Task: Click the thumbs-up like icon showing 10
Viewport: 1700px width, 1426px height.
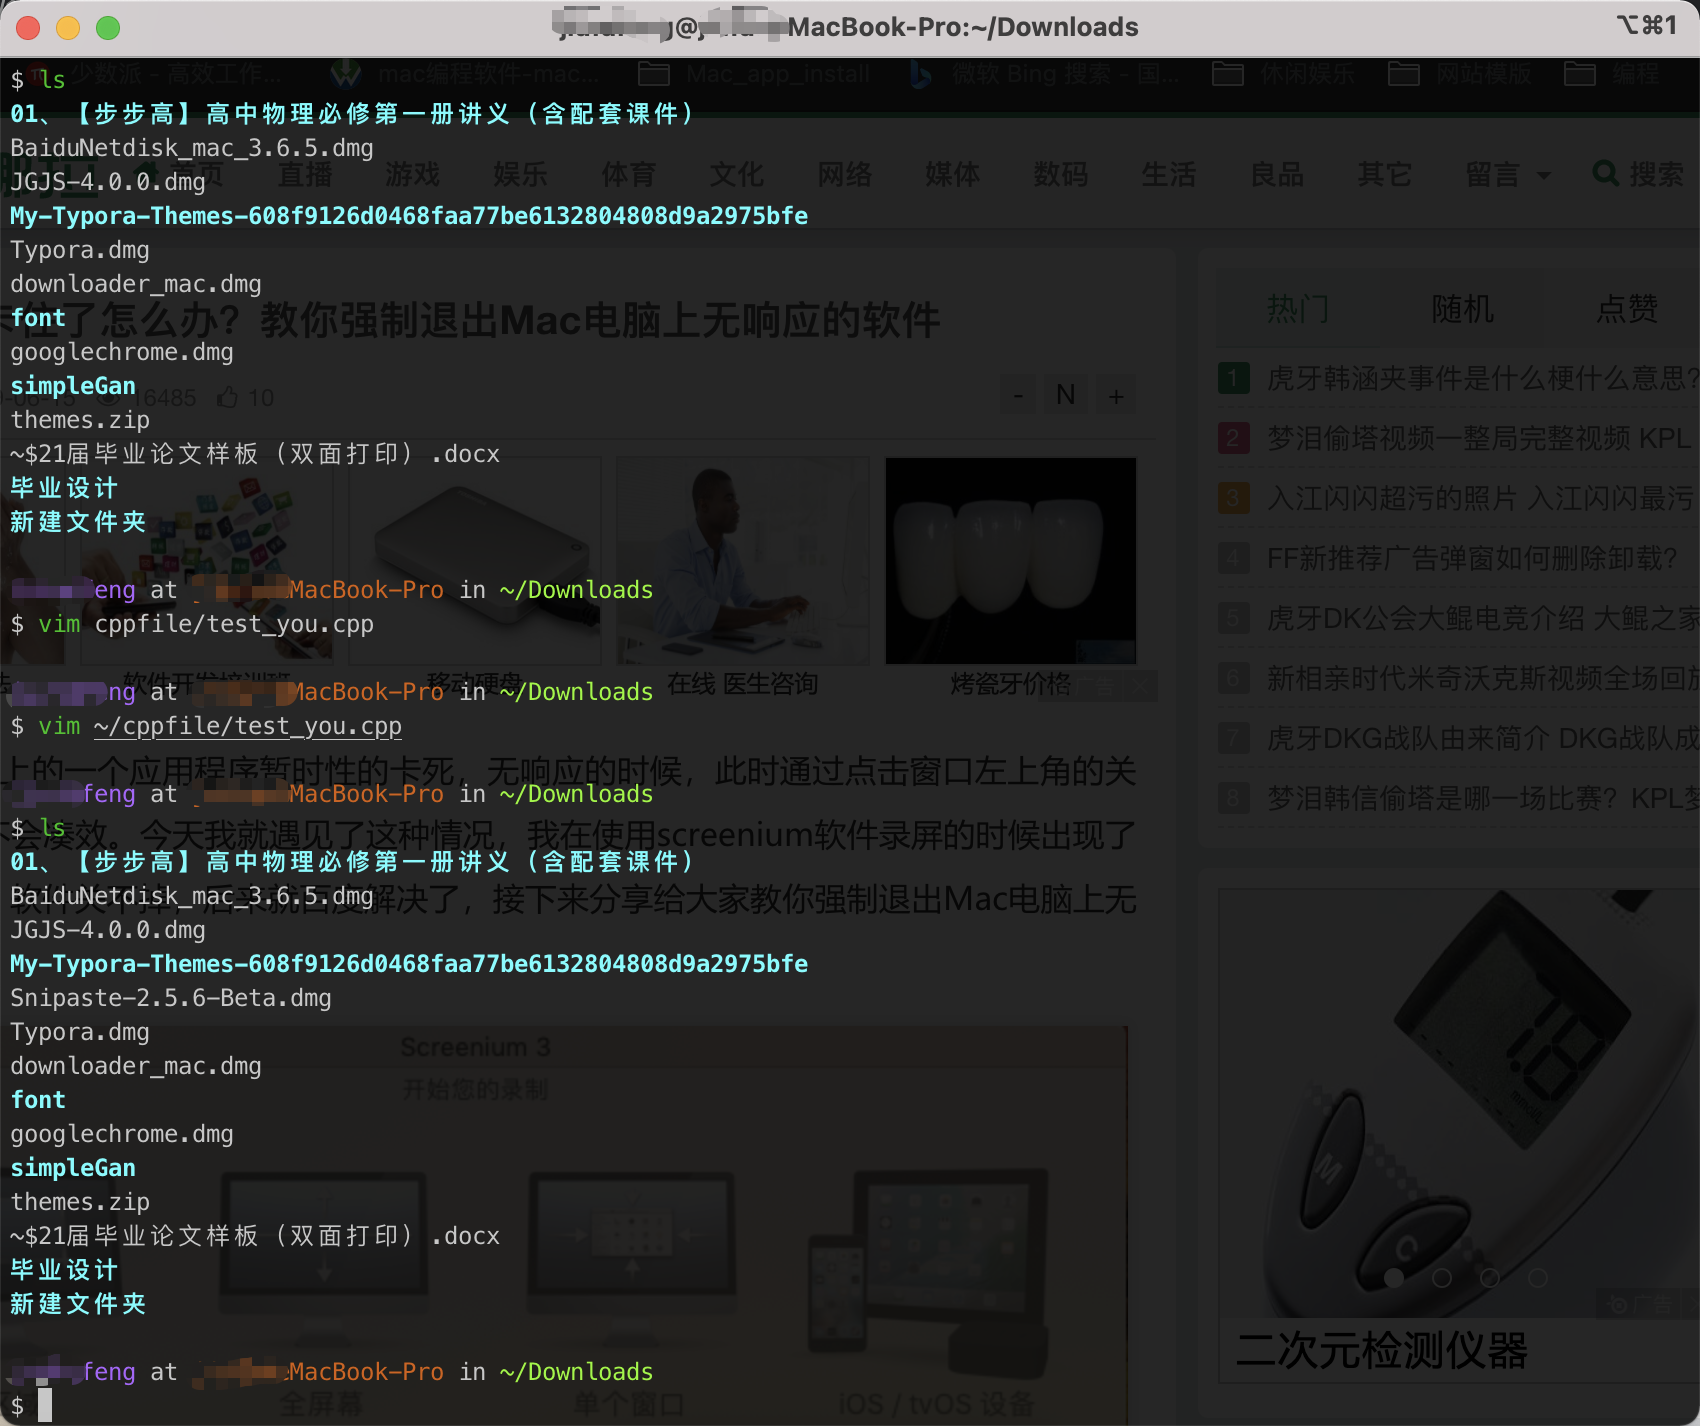Action: (229, 397)
